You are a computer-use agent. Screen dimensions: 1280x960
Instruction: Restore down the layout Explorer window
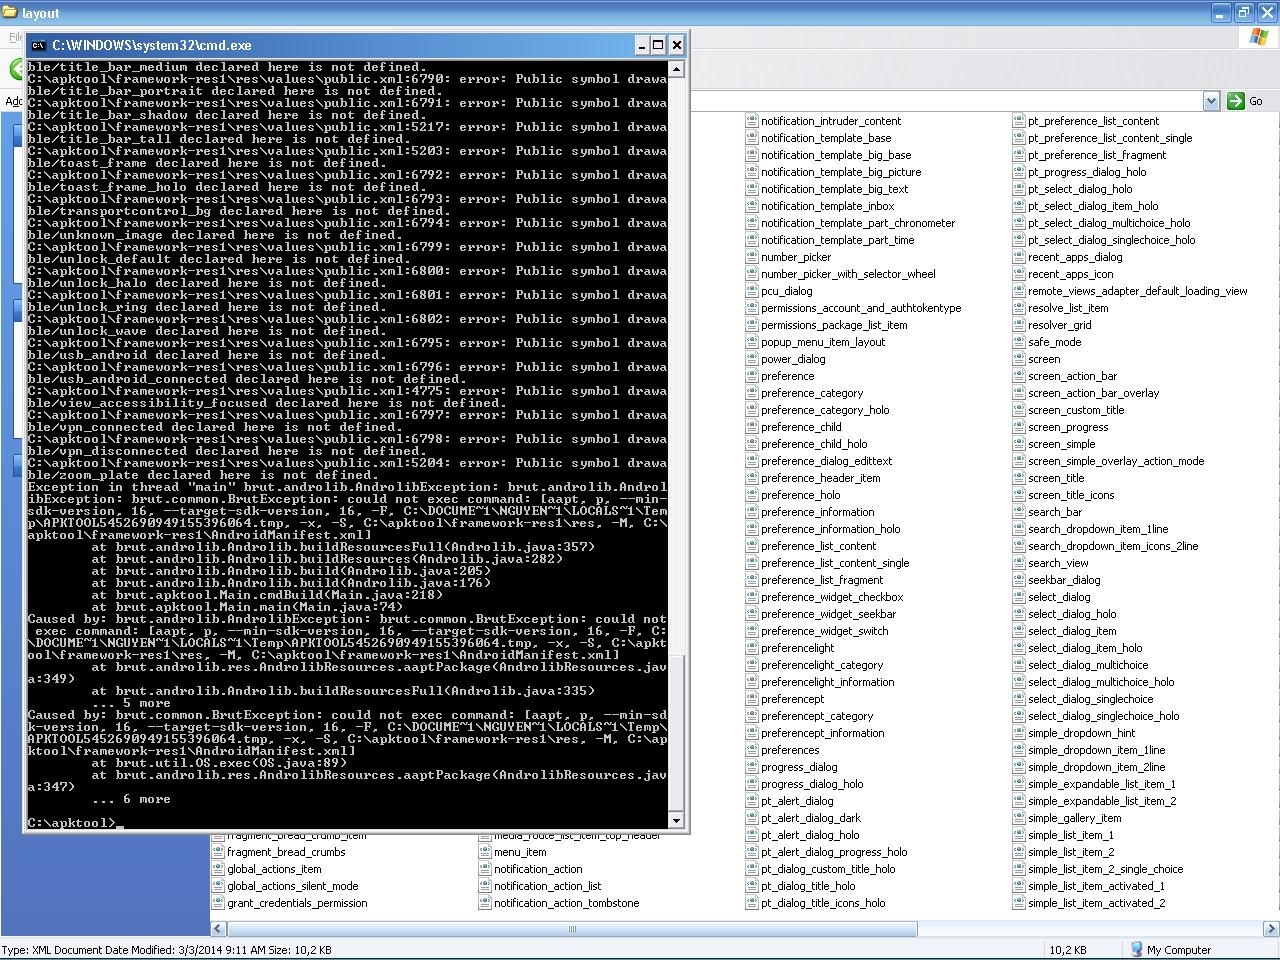pos(1243,13)
